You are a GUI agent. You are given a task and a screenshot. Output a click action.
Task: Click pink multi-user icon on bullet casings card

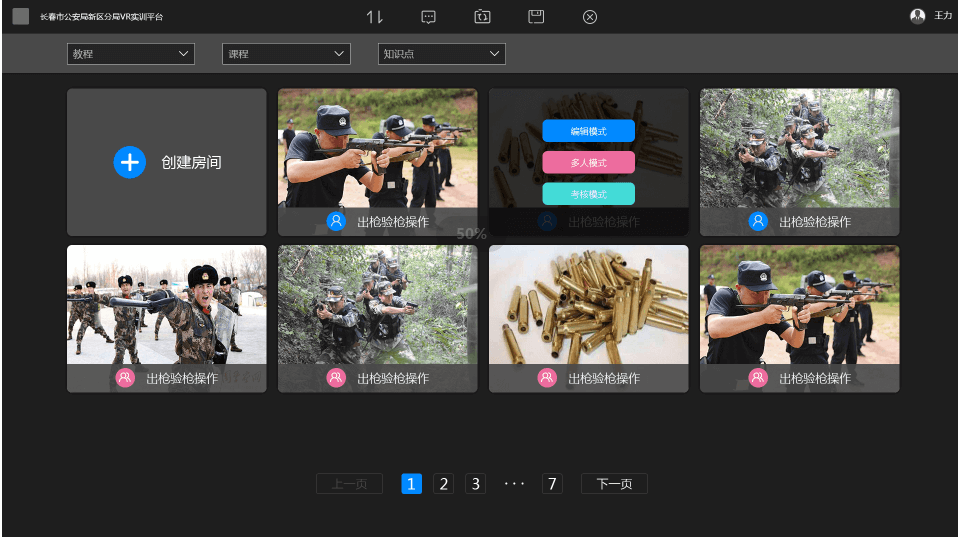[547, 378]
